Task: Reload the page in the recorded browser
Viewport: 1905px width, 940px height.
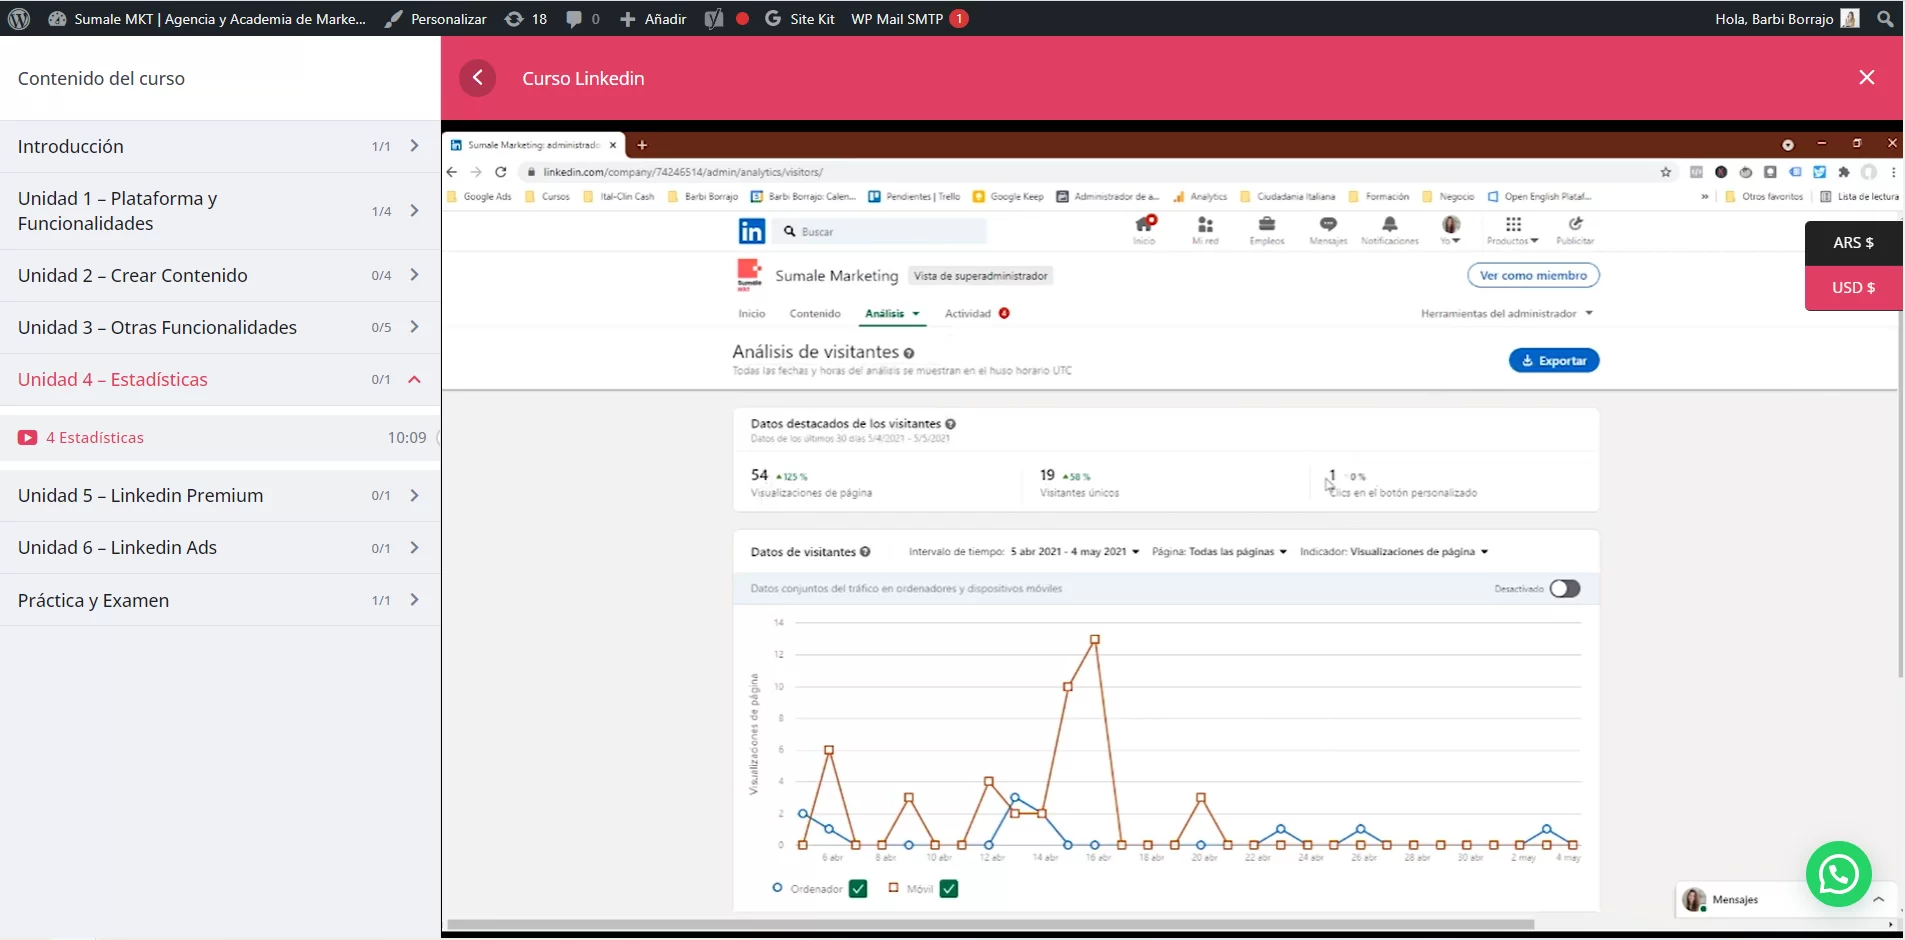Action: point(501,172)
